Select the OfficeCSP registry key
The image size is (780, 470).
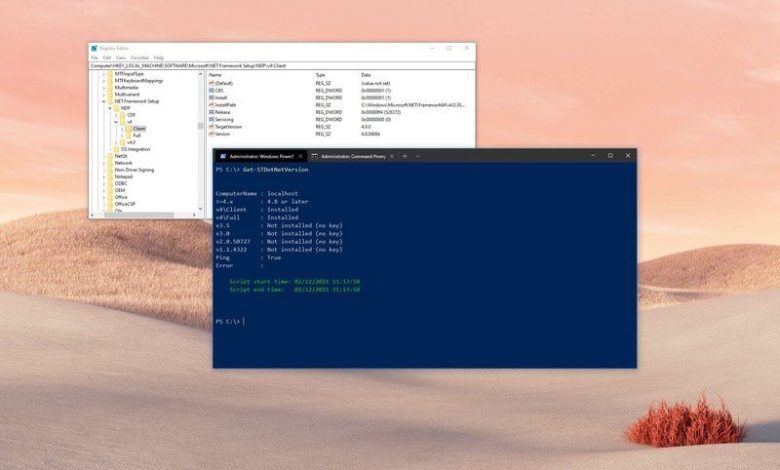[125, 204]
